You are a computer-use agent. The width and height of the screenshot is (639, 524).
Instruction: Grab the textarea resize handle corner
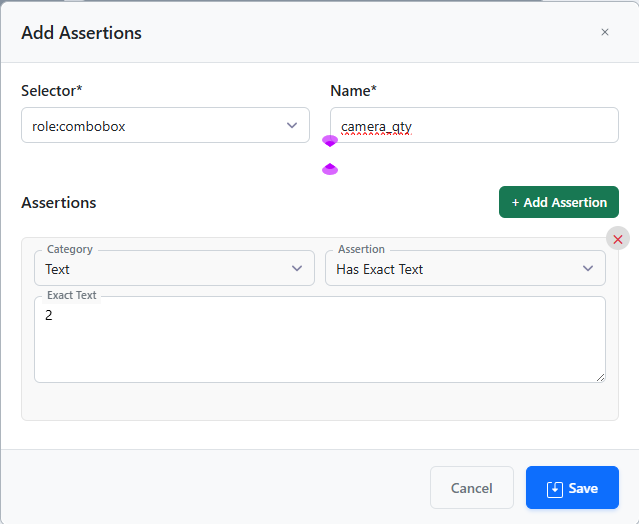point(600,377)
